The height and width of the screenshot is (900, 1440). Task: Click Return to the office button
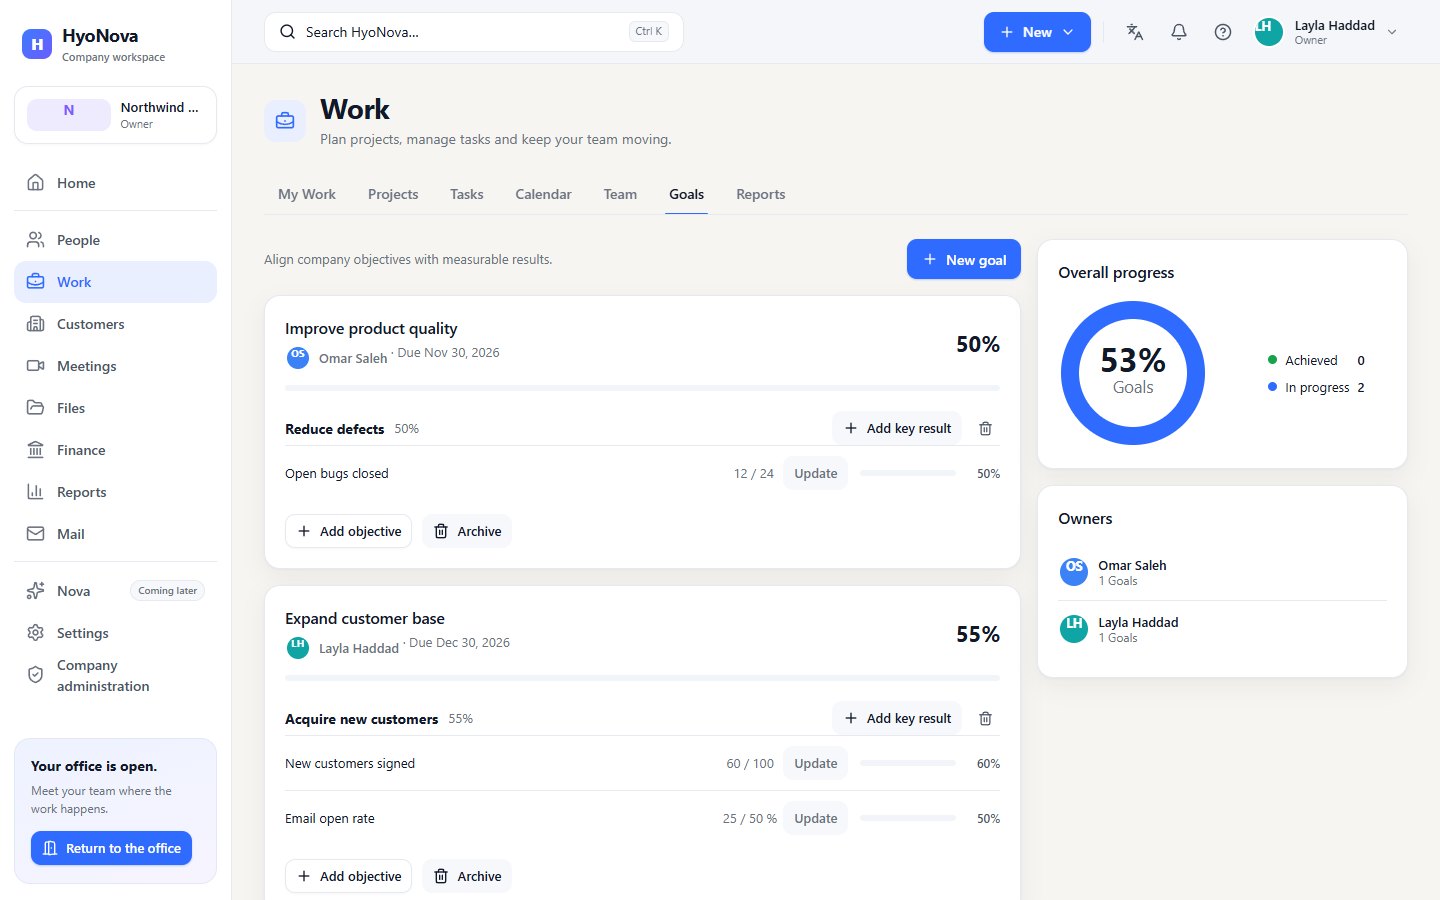tap(111, 848)
